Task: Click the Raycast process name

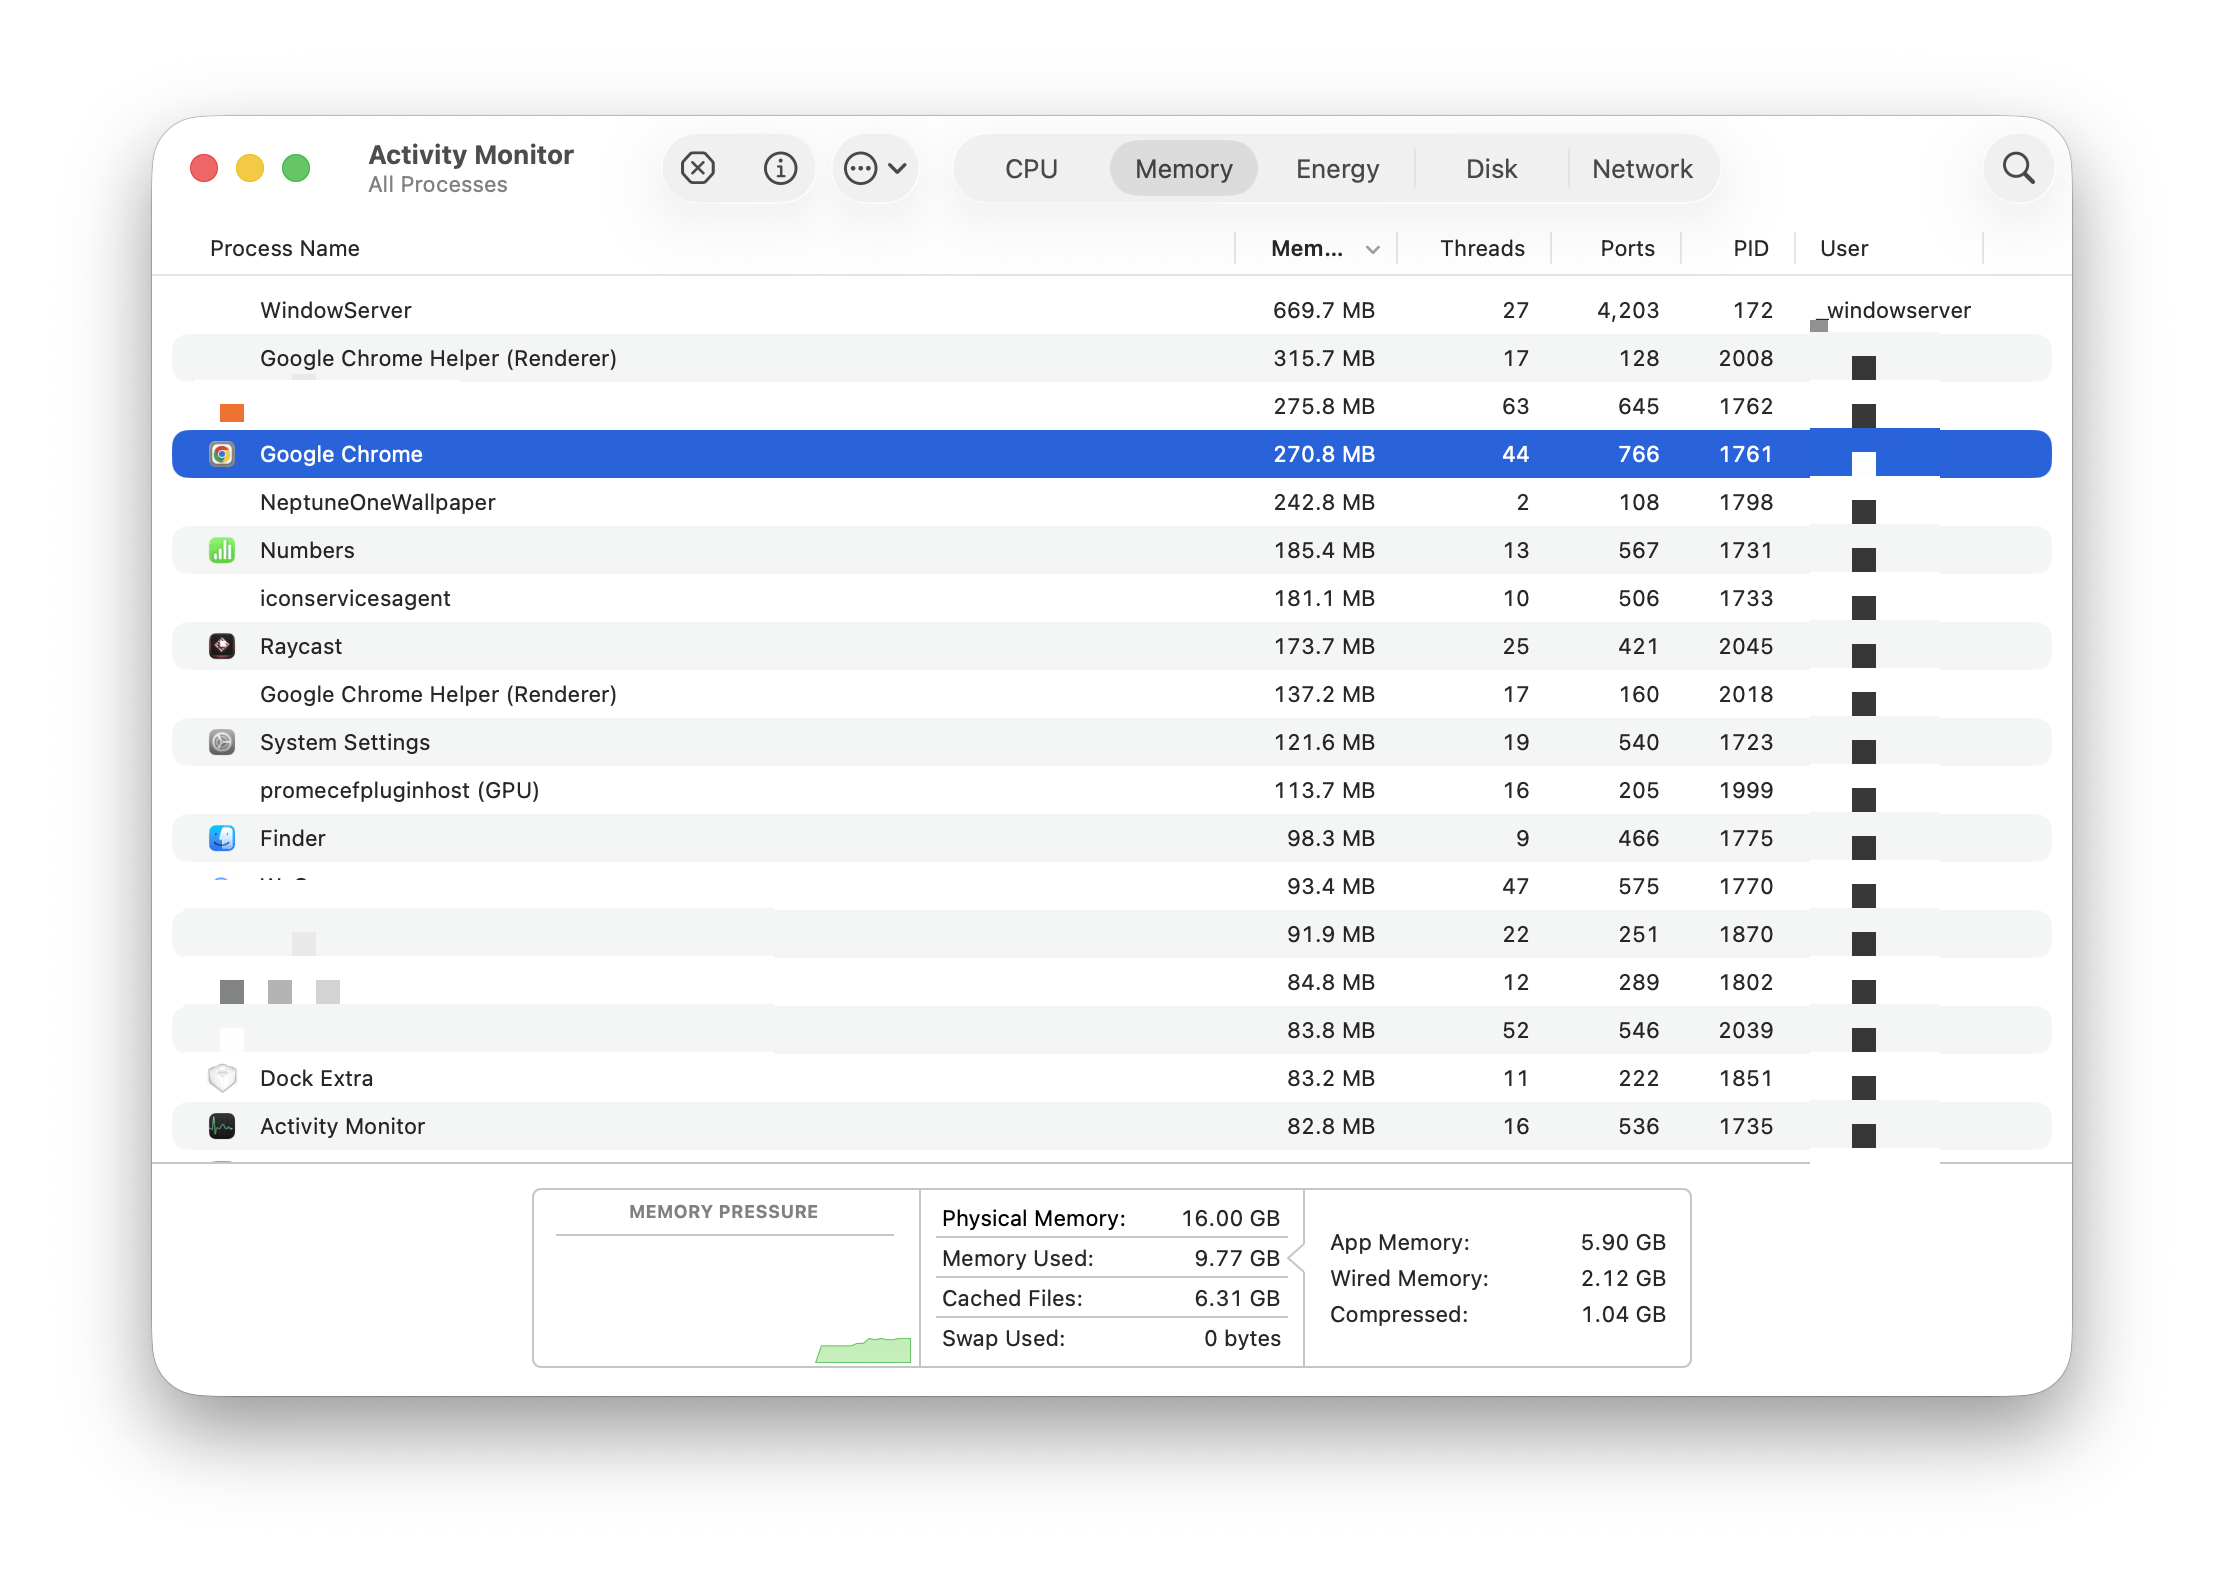Action: 301,646
